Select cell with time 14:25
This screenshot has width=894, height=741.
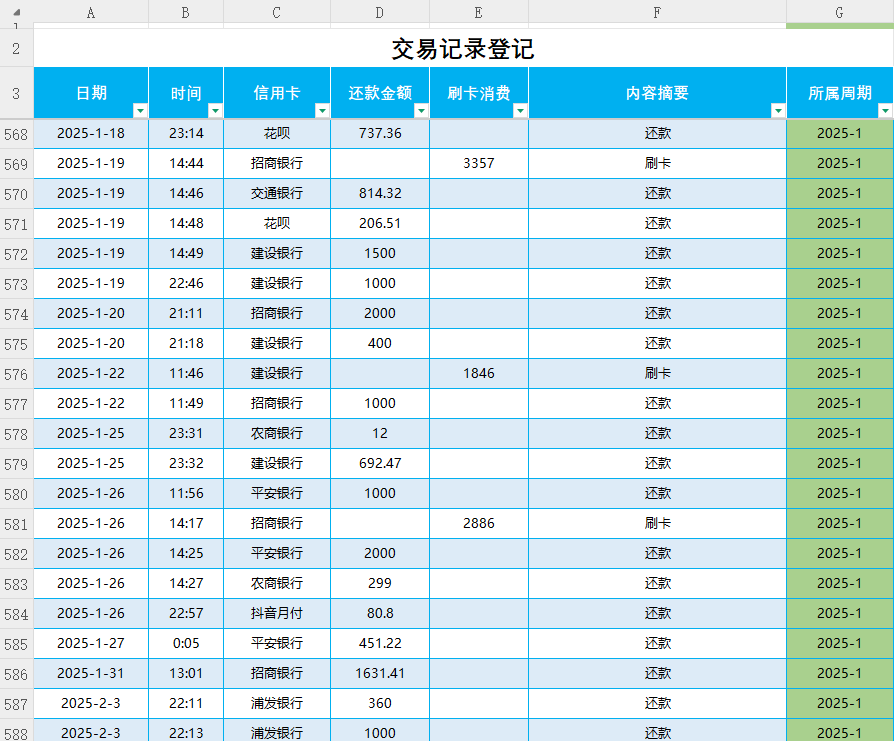click(x=186, y=554)
